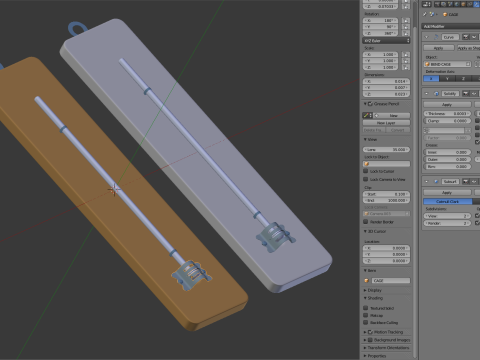Select deformation axis X button
Image resolution: width=480 pixels, height=360 pixels.
click(x=431, y=79)
